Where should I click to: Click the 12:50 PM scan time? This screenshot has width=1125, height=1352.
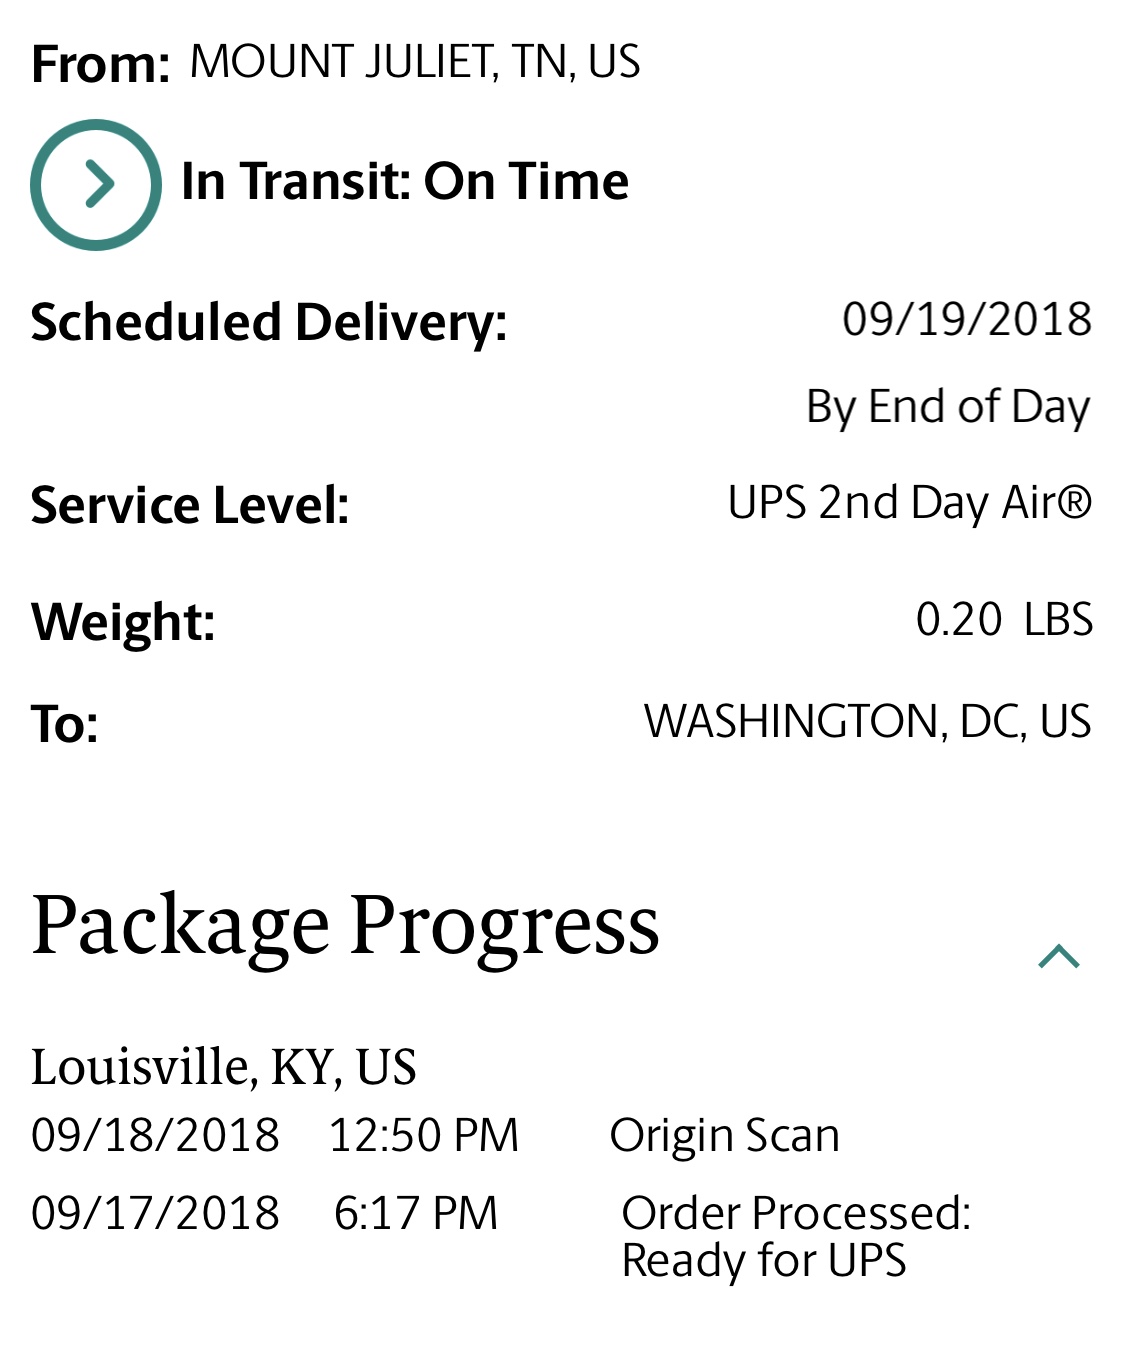(423, 1136)
